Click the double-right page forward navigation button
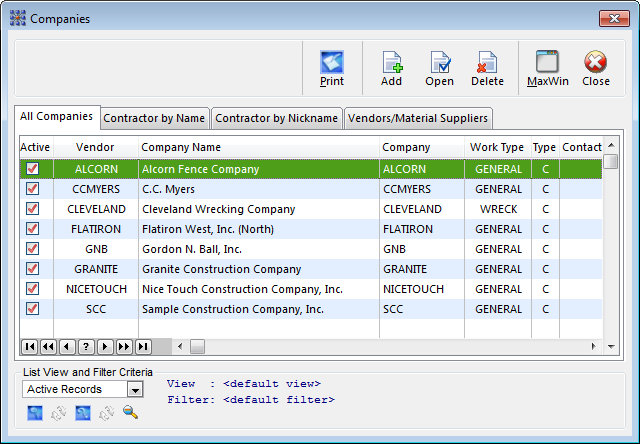 (x=124, y=347)
